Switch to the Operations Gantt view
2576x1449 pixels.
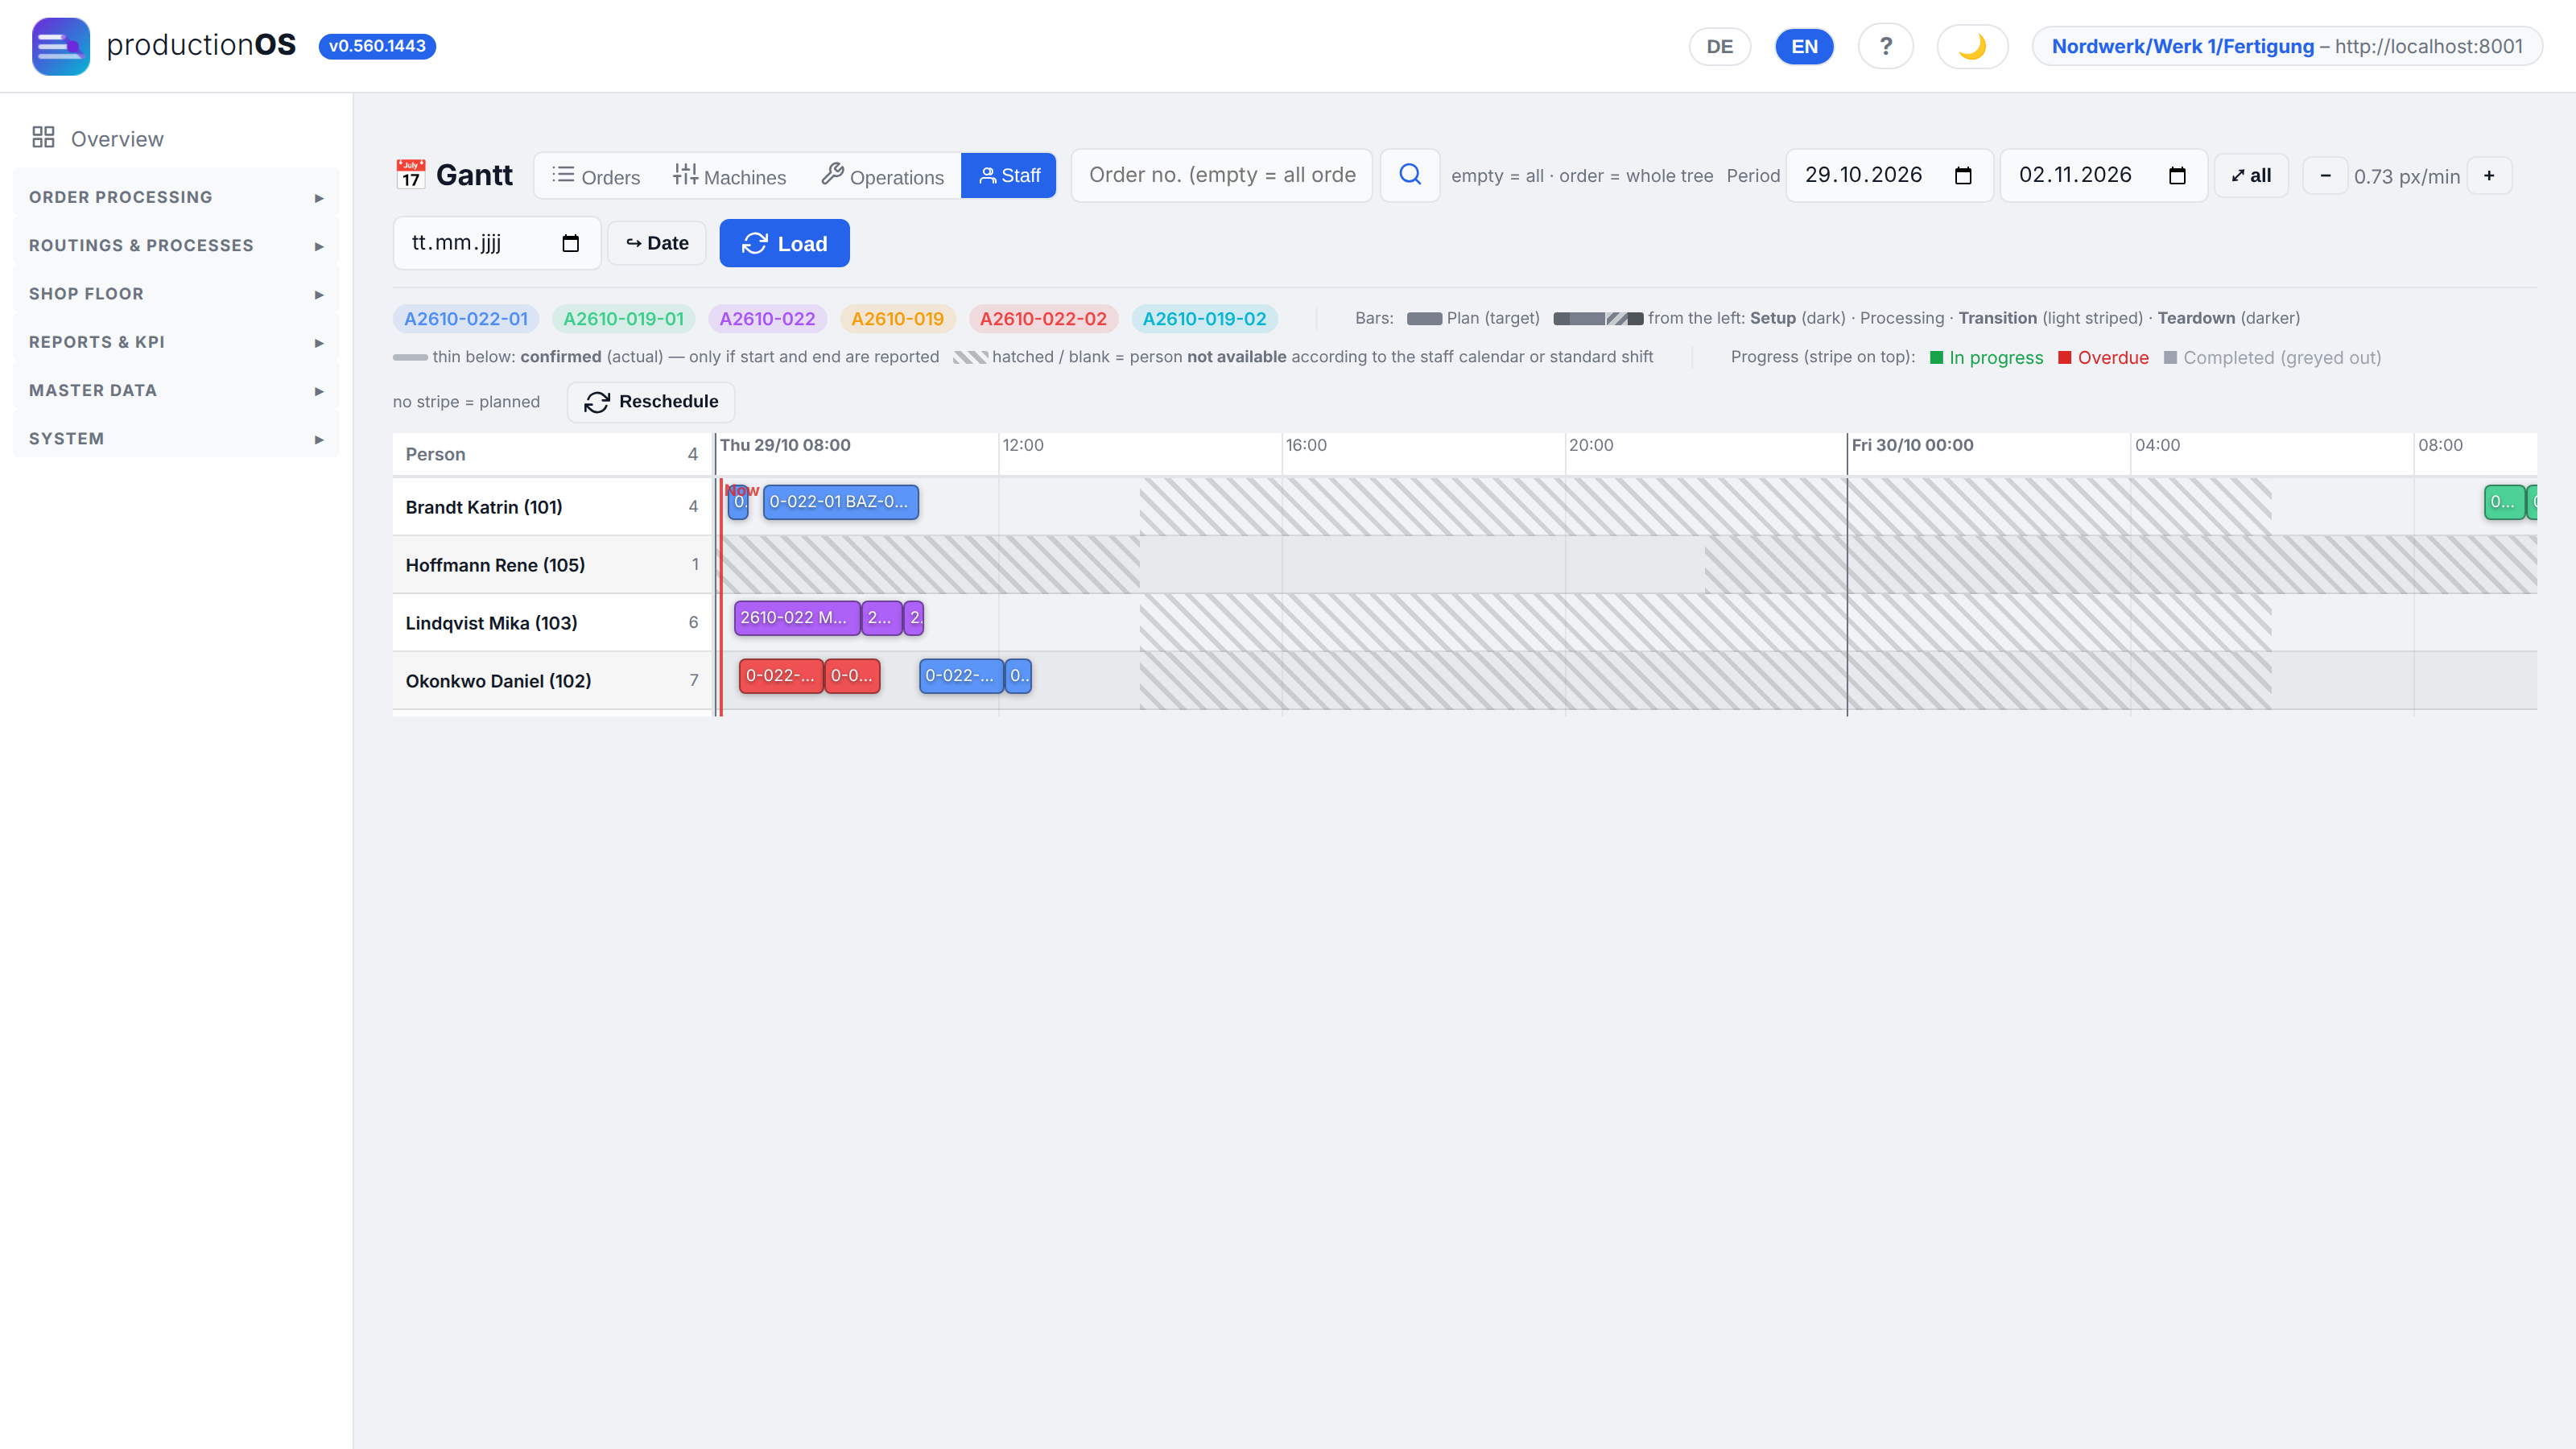[882, 176]
